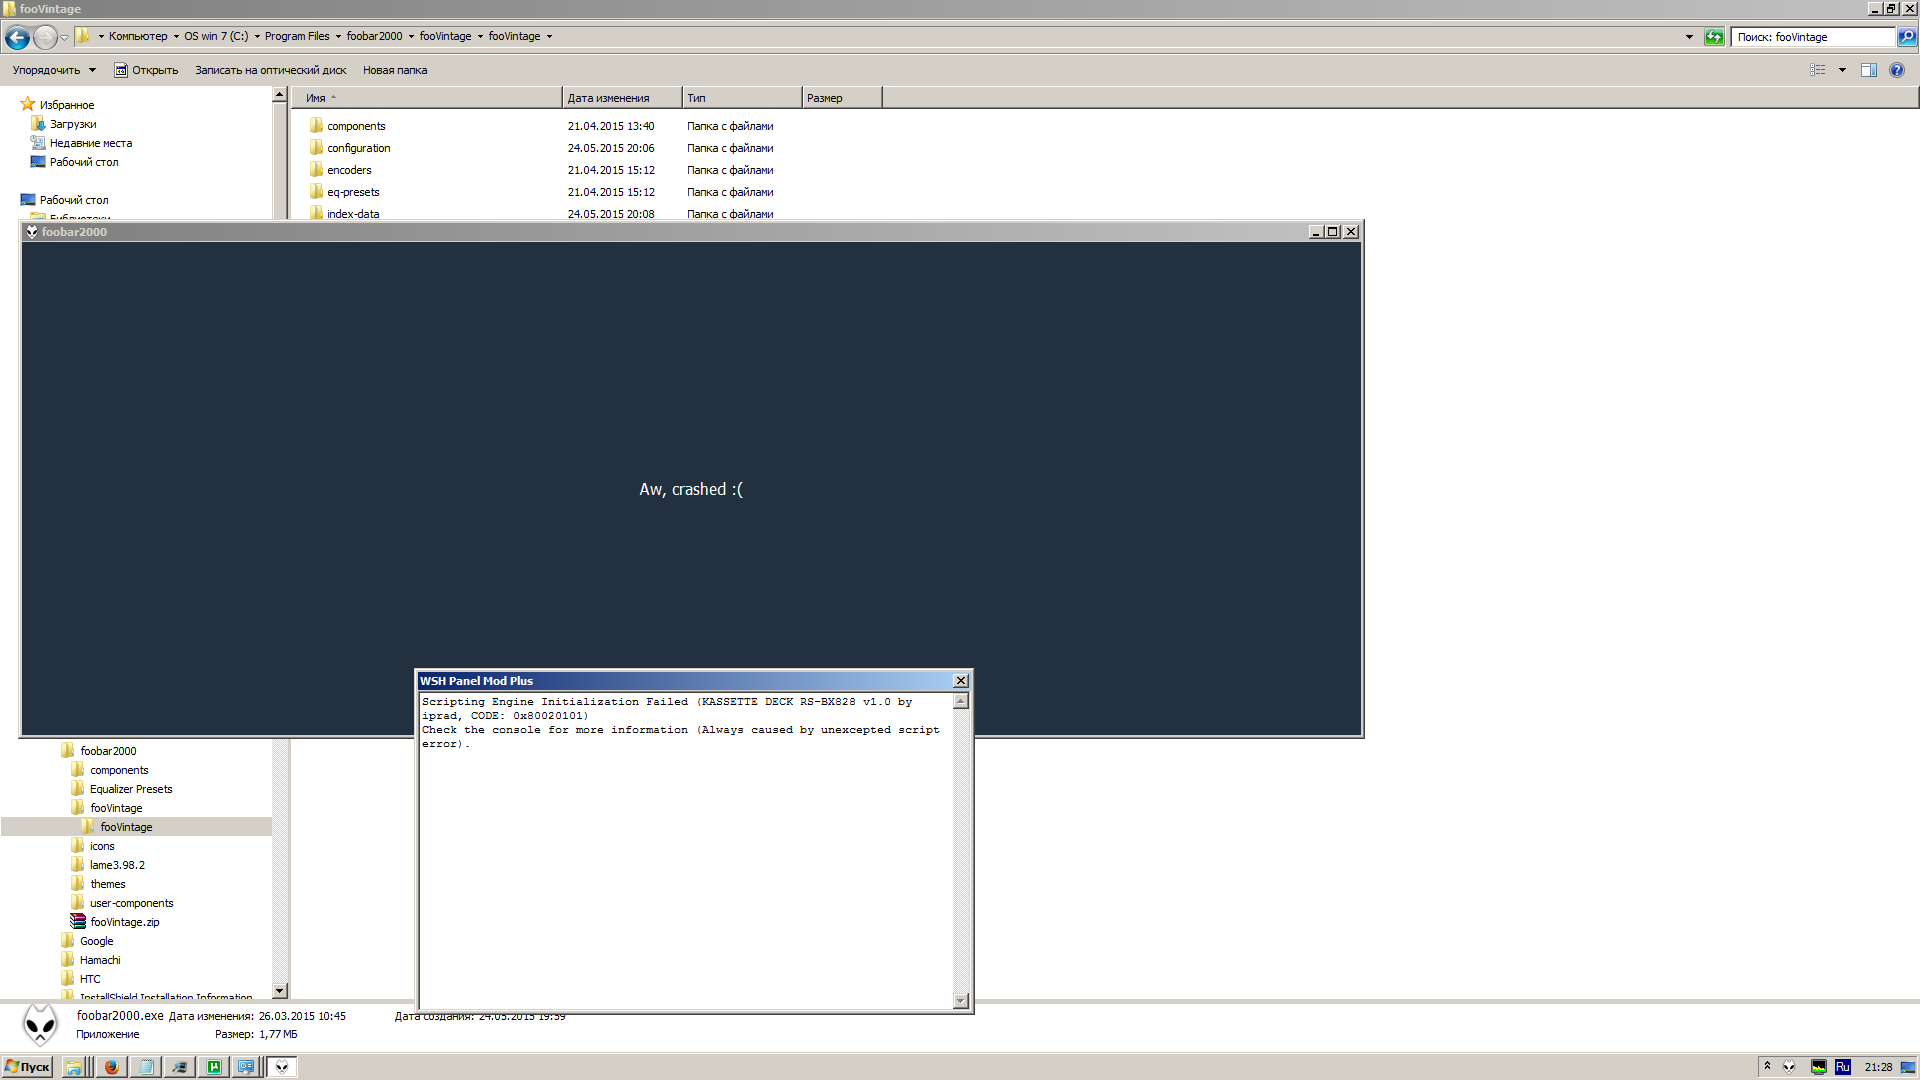Open the Пуск start button
Viewport: 1920px width, 1080px height.
pyautogui.click(x=27, y=1067)
